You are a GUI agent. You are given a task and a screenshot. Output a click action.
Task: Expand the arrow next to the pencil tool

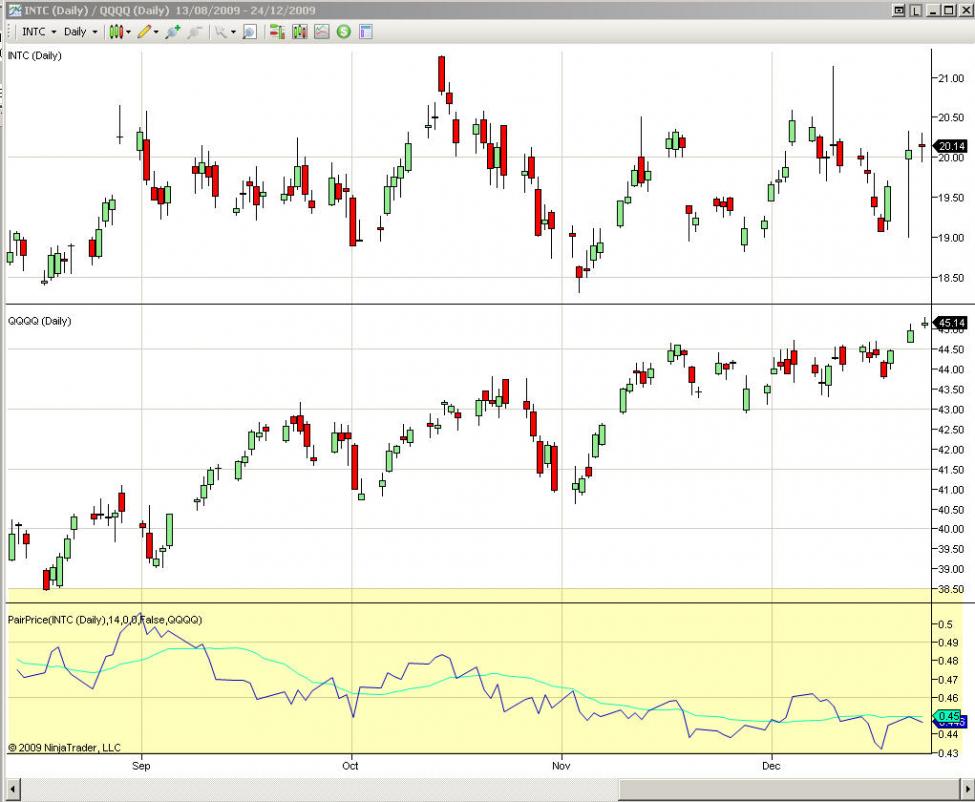156,32
